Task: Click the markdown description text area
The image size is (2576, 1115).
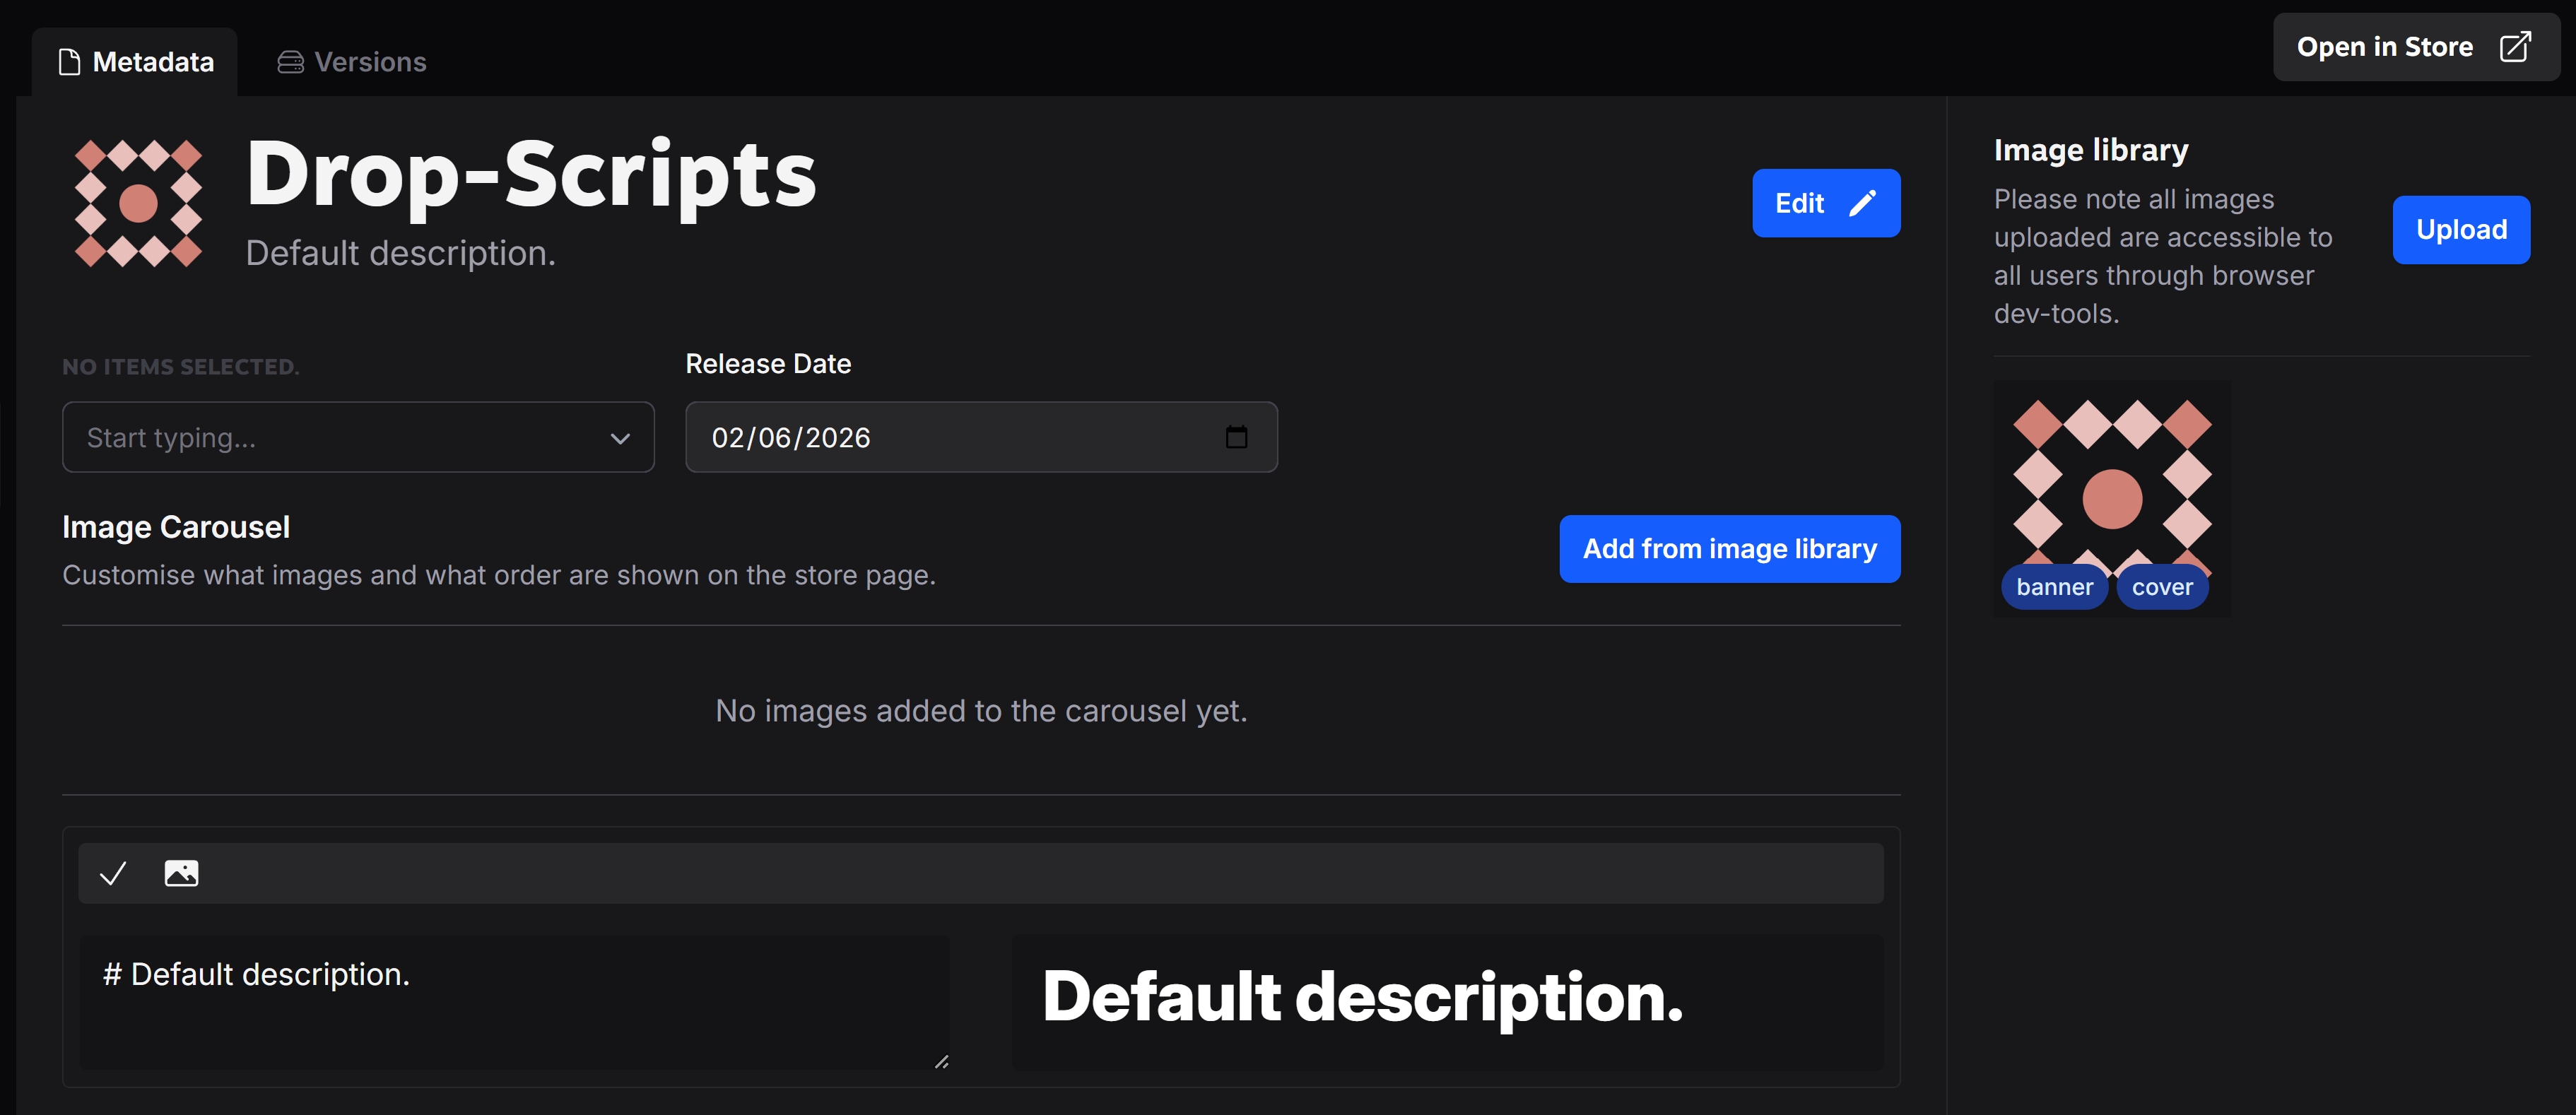Action: click(x=514, y=1002)
